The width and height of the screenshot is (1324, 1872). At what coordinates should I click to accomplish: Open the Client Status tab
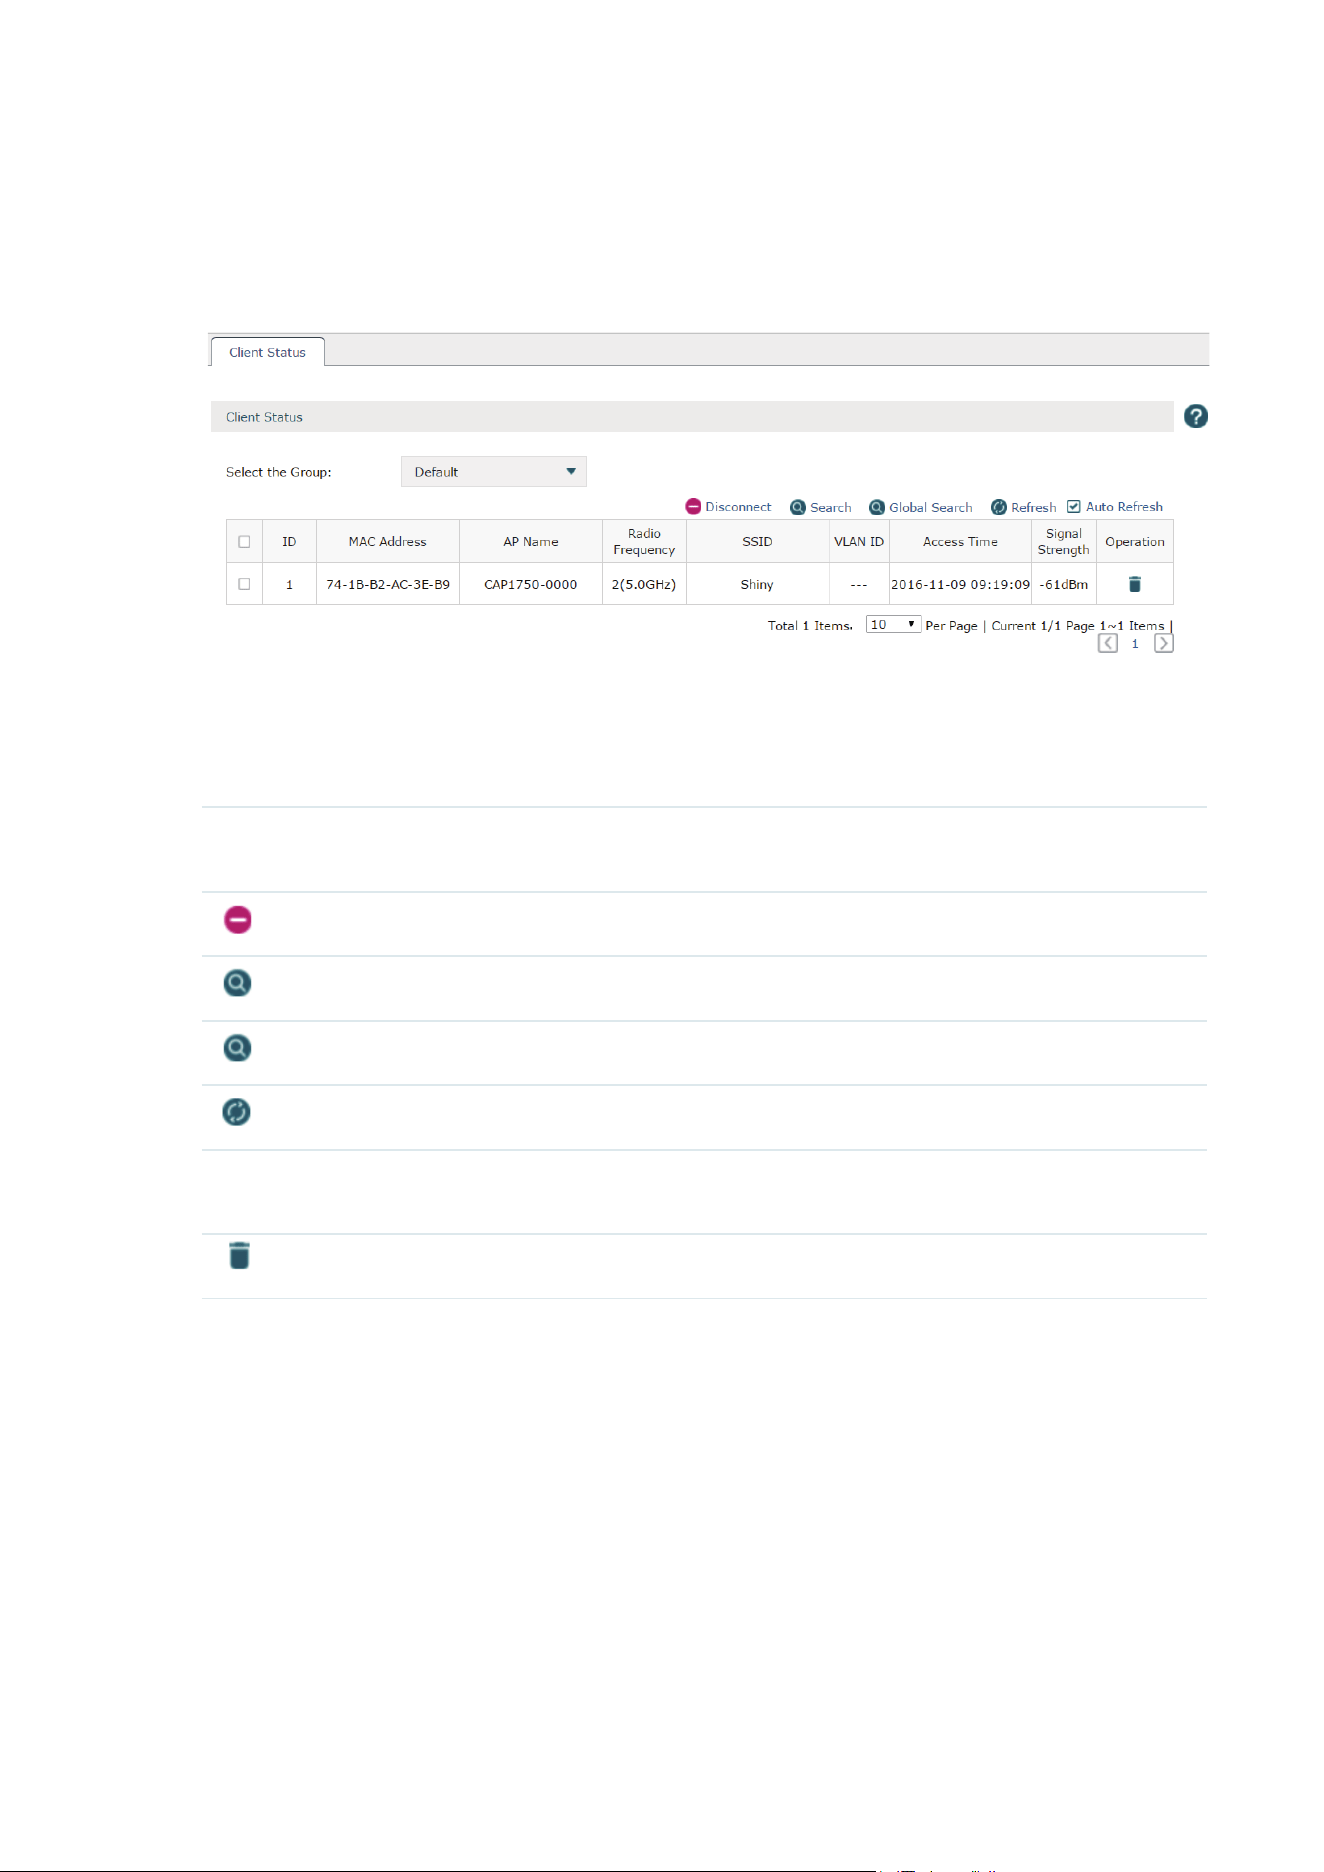267,352
